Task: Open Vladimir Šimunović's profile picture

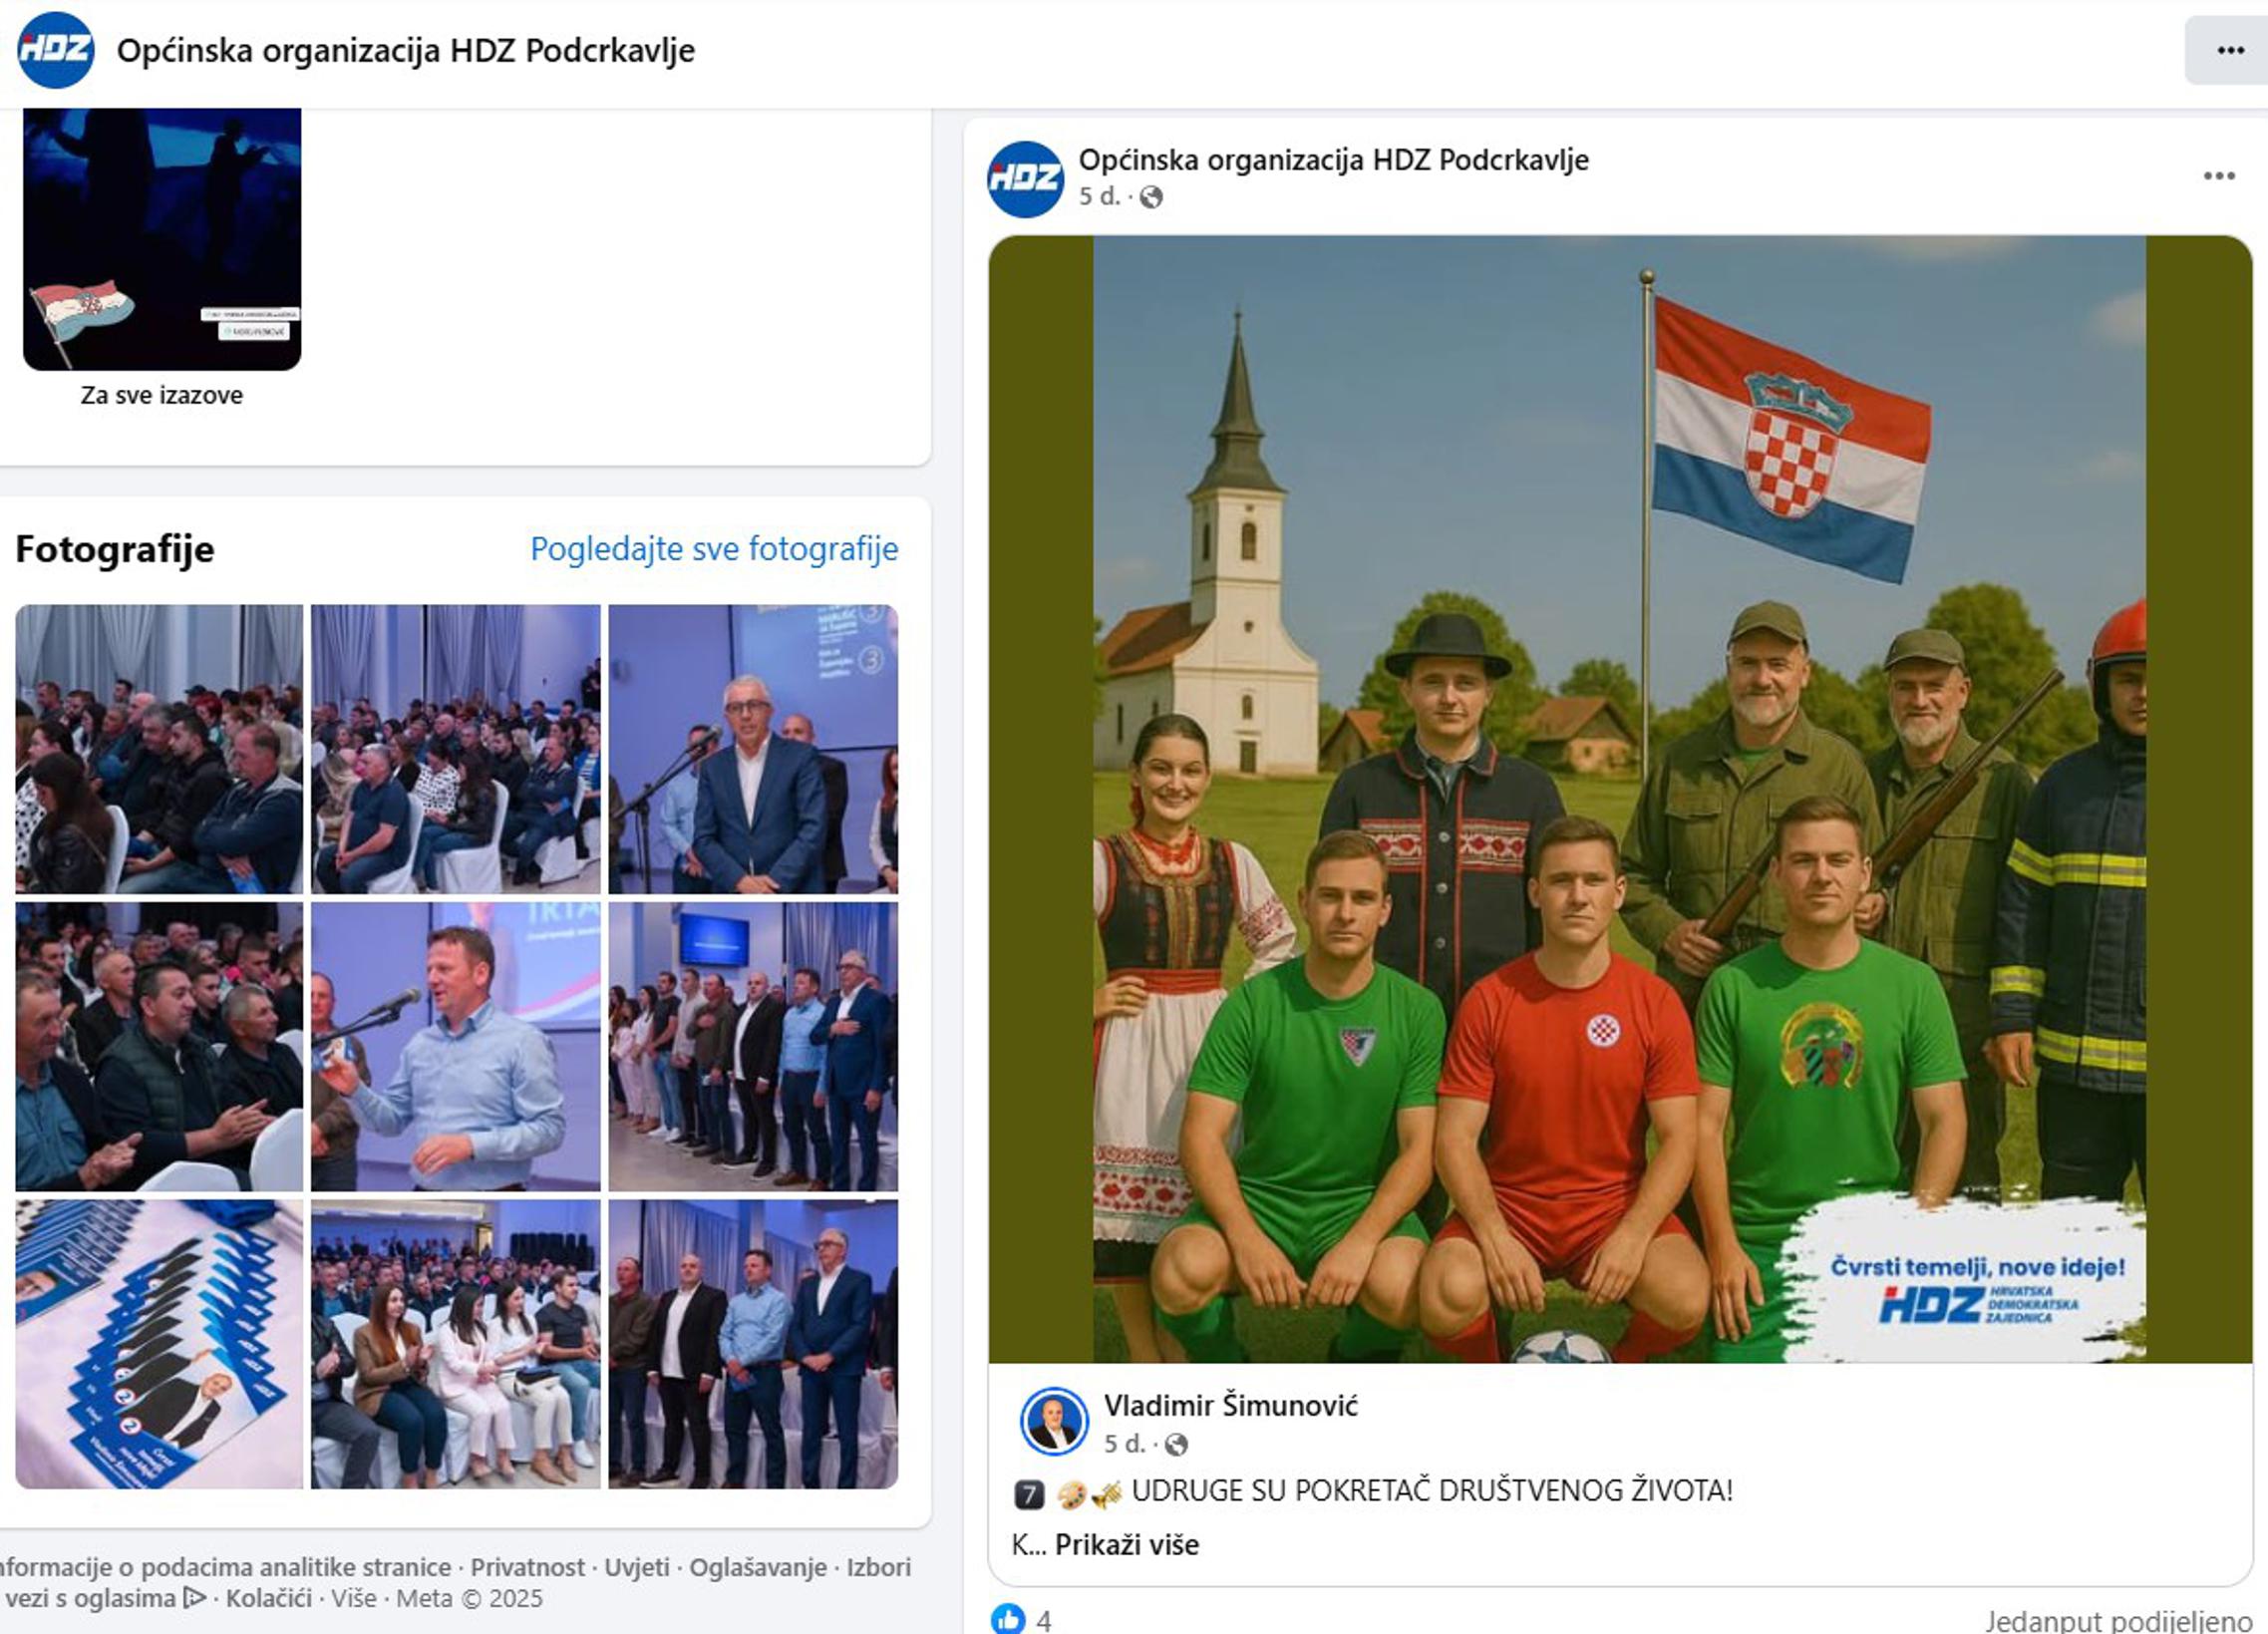Action: tap(1054, 1421)
